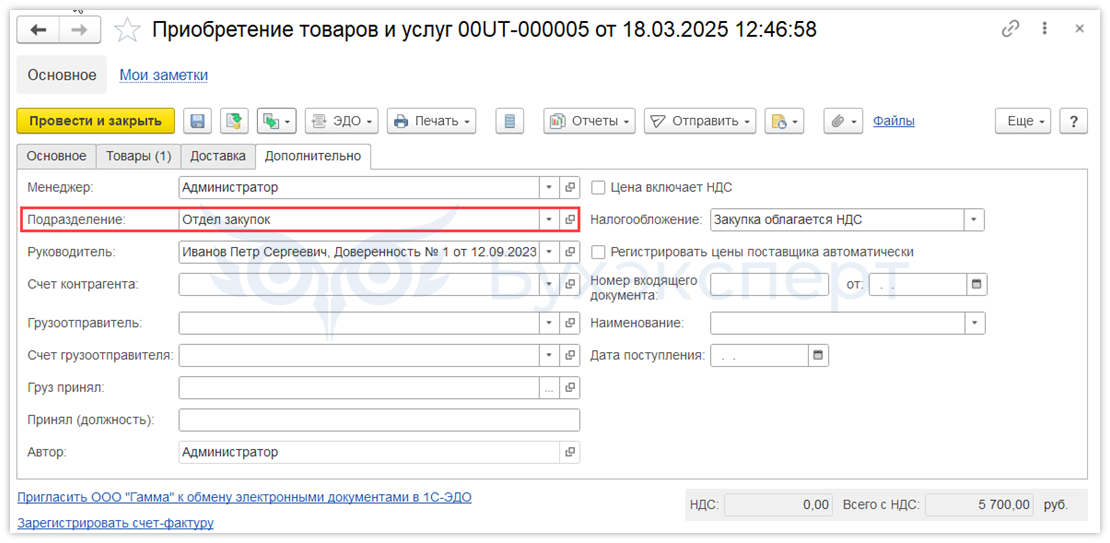Viewport: 1110px width, 543px height.
Task: Open Менеджер record with open icon
Action: [570, 188]
